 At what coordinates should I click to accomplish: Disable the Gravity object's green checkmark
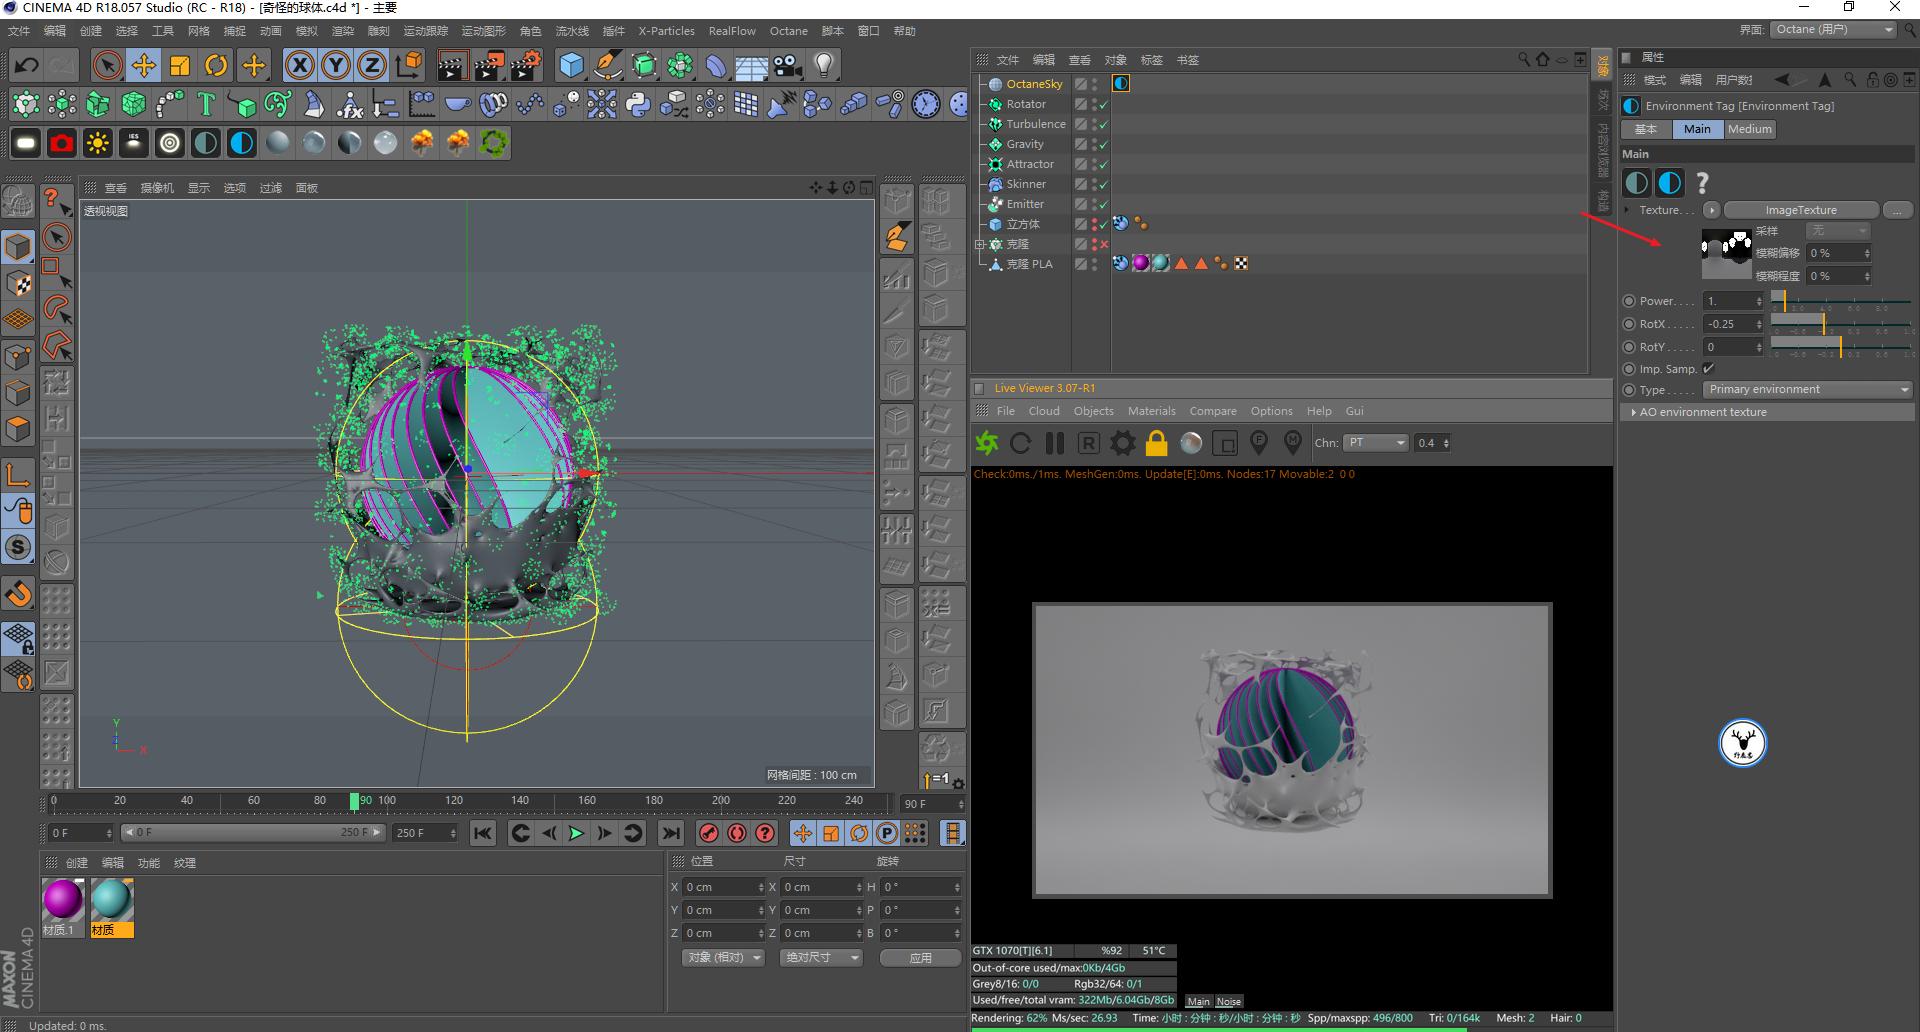(1101, 144)
